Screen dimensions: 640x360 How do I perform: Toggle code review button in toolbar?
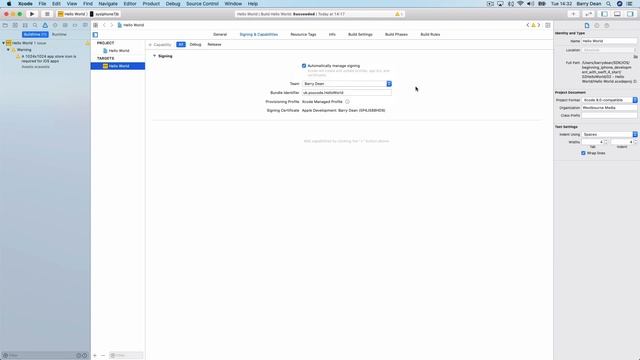tap(588, 14)
